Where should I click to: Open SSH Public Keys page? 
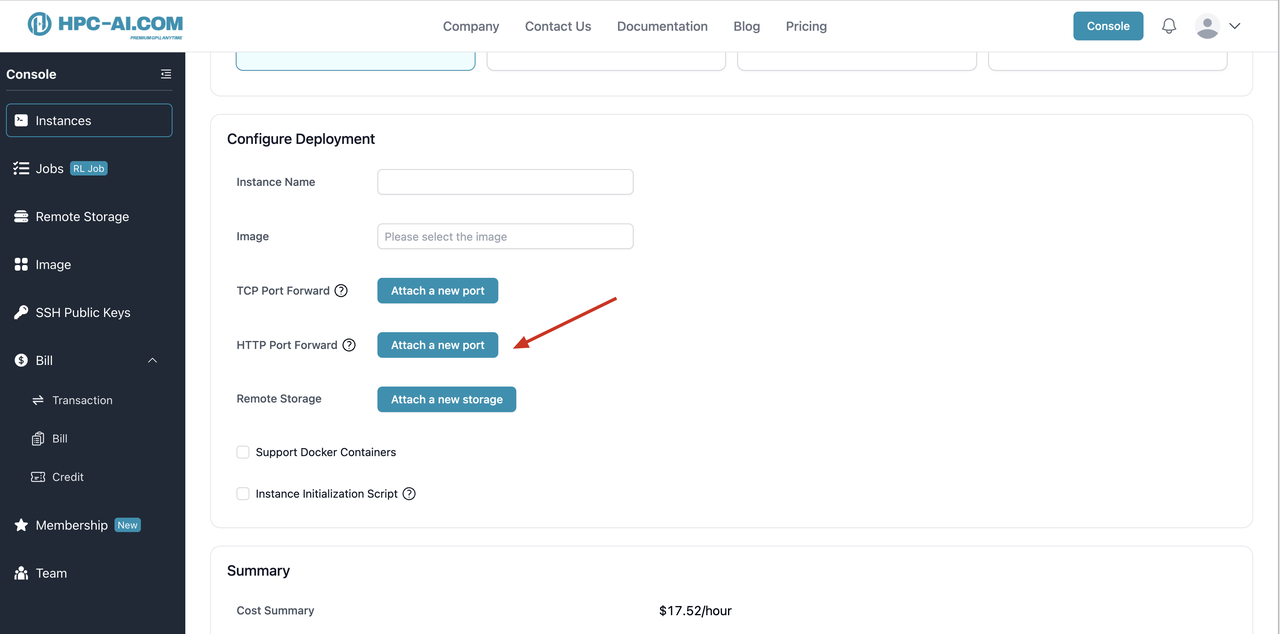(82, 312)
